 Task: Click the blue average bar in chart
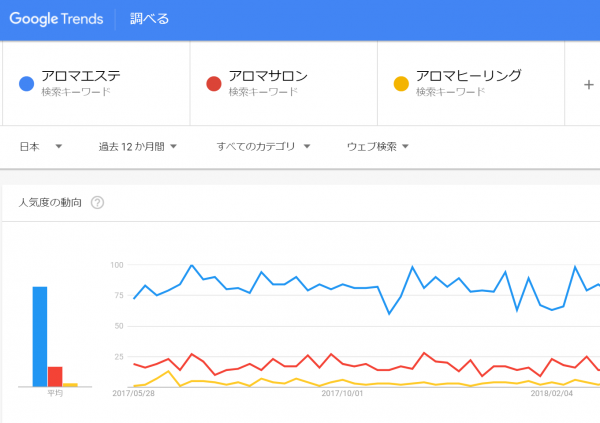coord(40,336)
